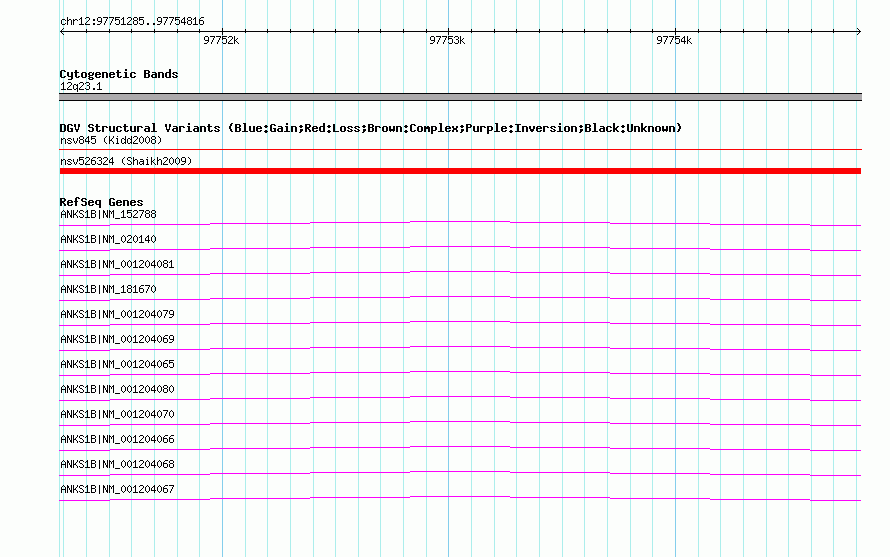Select transcript ANKS1B|NM_001204079
Image resolution: width=890 pixels, height=557 pixels.
(117, 315)
